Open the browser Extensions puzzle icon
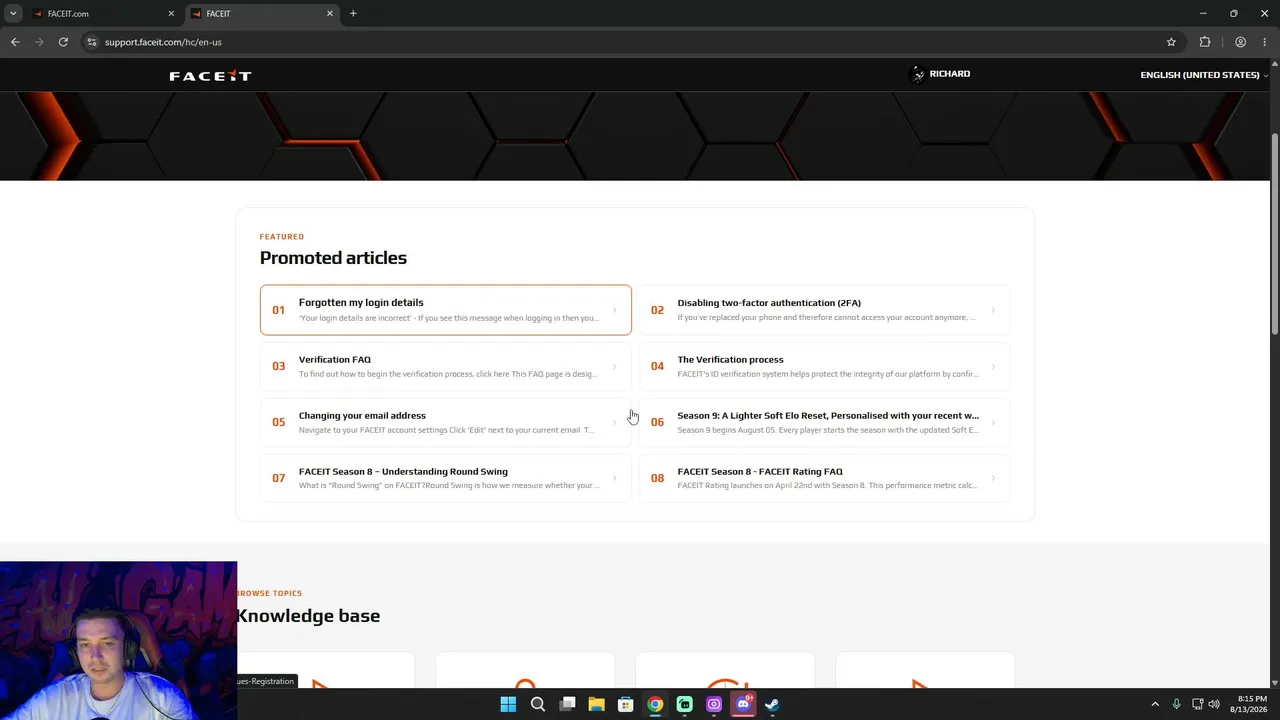This screenshot has width=1280, height=720. coord(1205,42)
